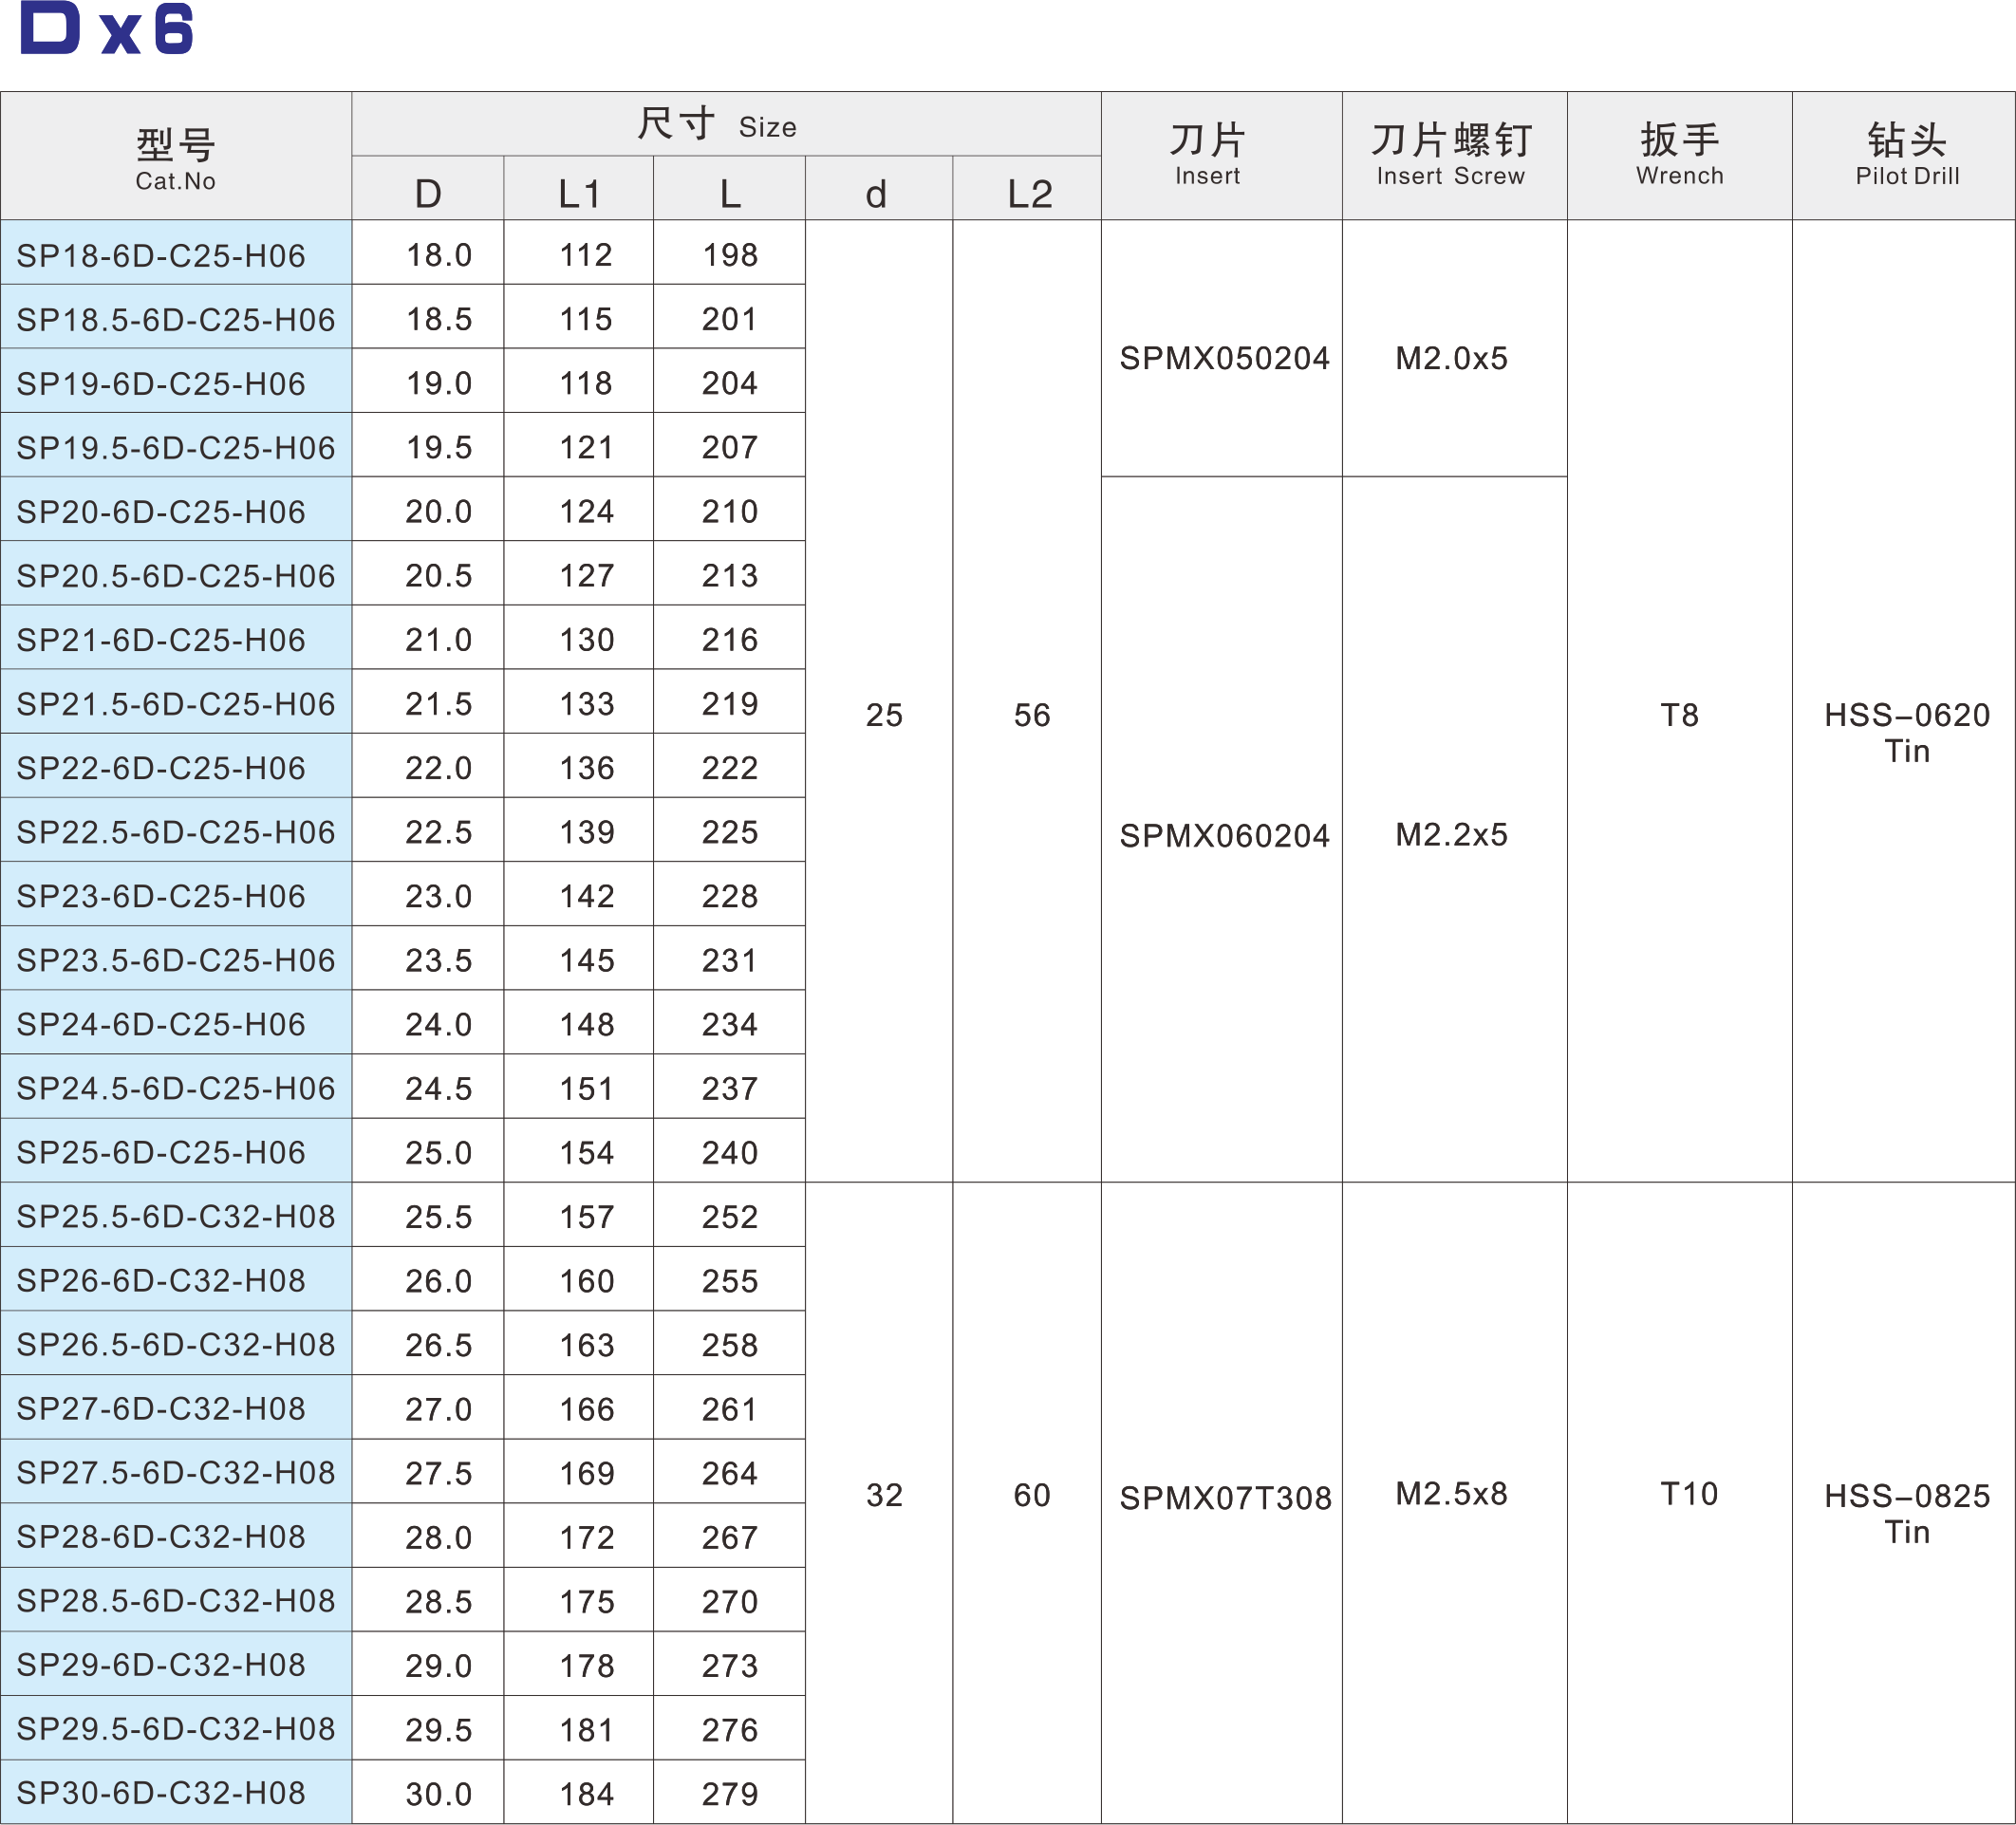Click the Wrench column header
The width and height of the screenshot is (2016, 1825).
[x=1679, y=157]
